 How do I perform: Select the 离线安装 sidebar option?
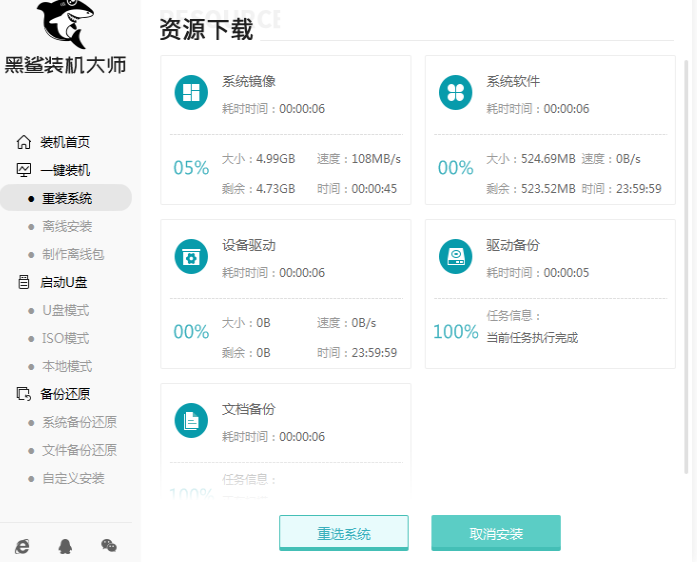[67, 226]
